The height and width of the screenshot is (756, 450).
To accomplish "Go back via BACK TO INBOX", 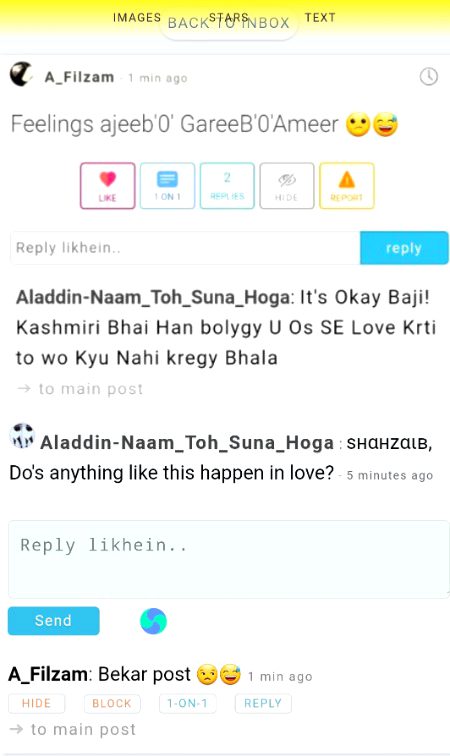I will pyautogui.click(x=229, y=23).
